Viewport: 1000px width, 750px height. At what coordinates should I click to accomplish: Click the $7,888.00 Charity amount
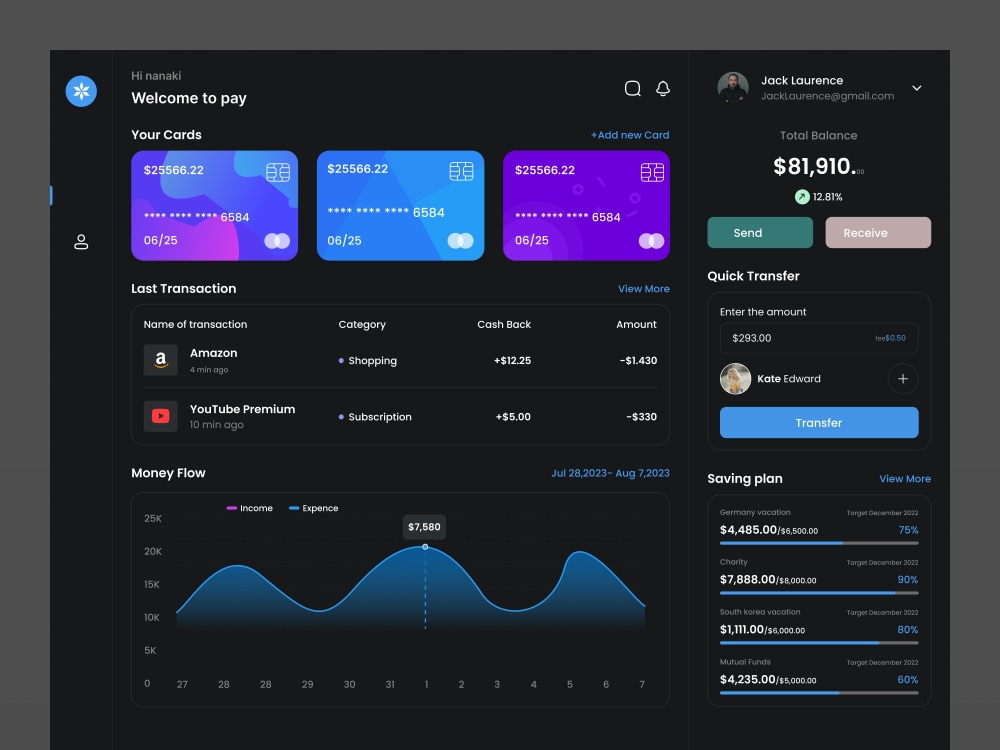click(x=747, y=580)
